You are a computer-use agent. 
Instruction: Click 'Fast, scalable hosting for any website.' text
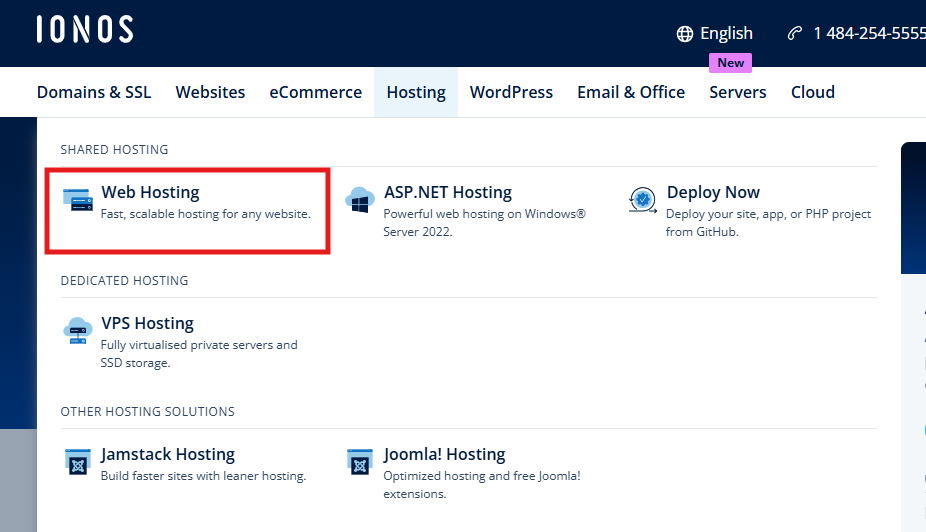pos(206,214)
